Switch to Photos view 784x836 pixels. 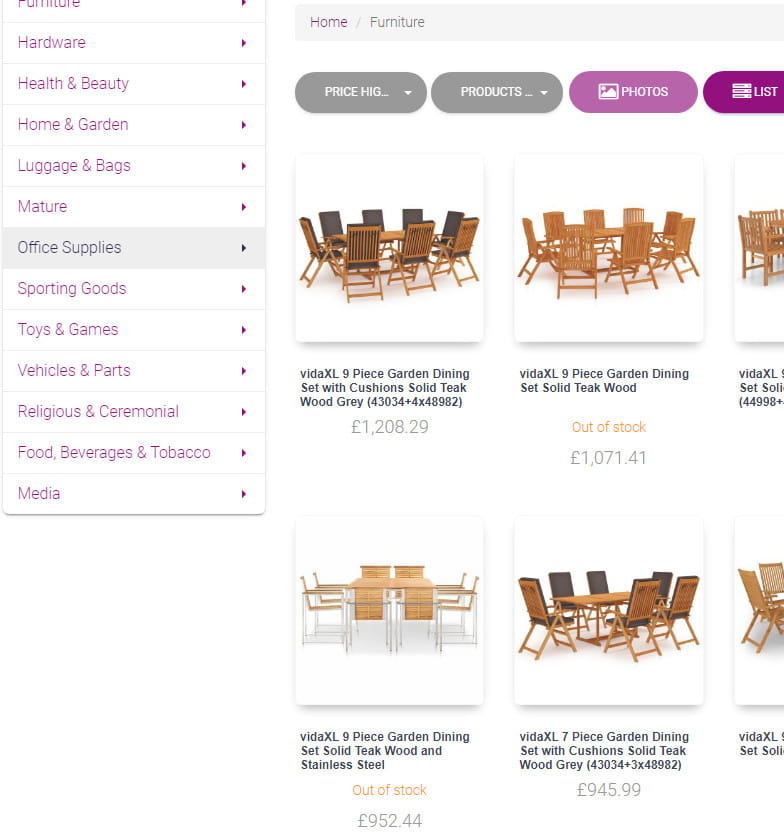633,92
